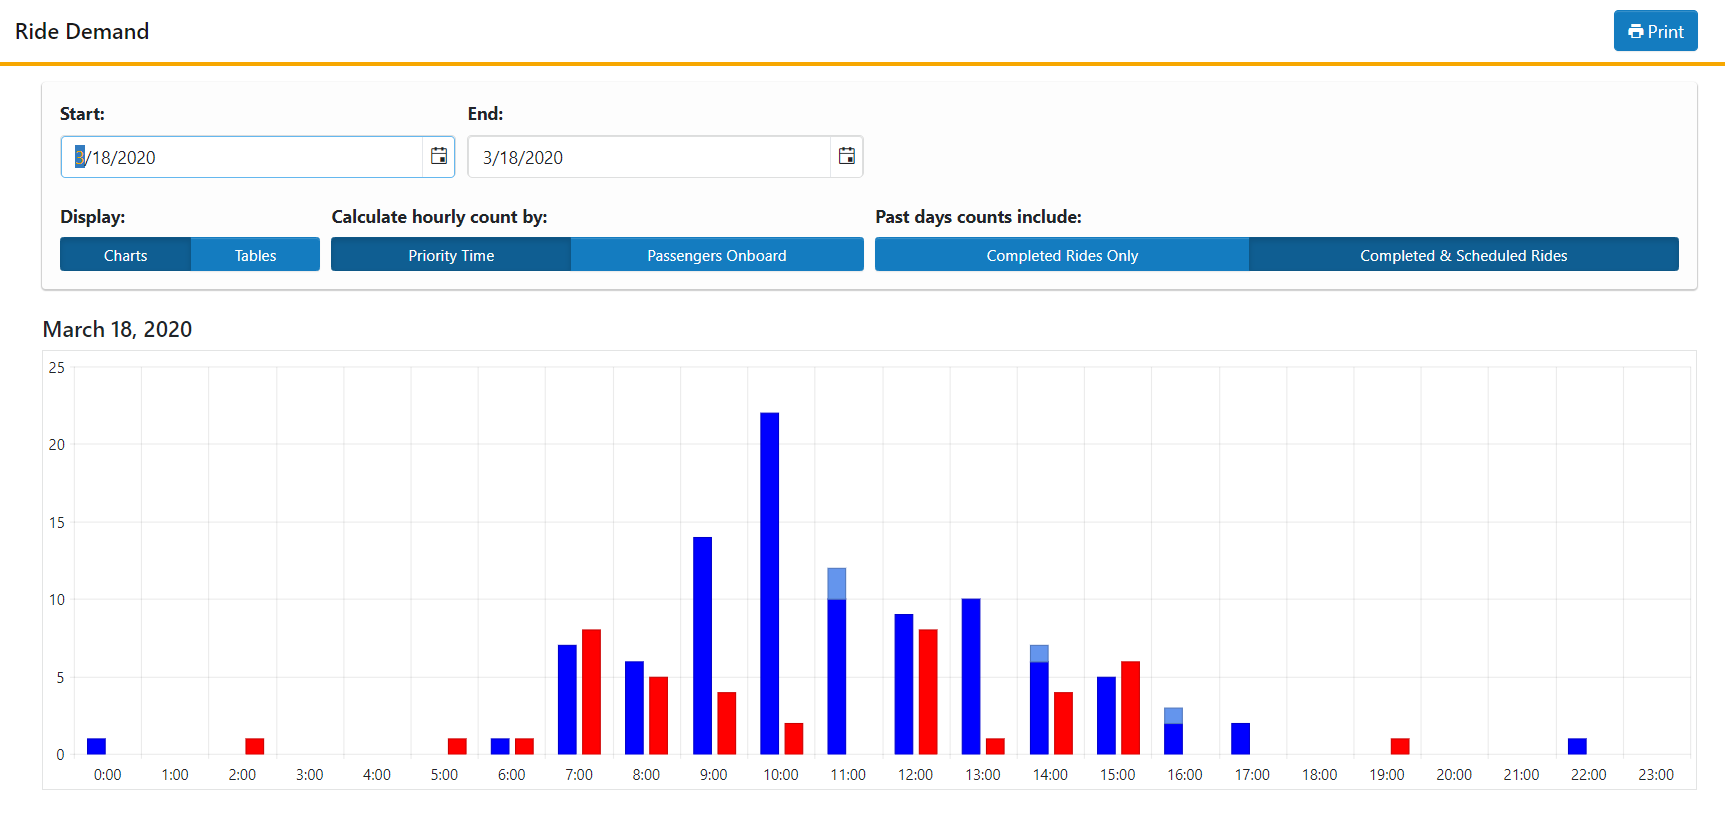This screenshot has width=1725, height=825.
Task: Calculate hourly count by Passengers Onboard
Action: pos(717,255)
